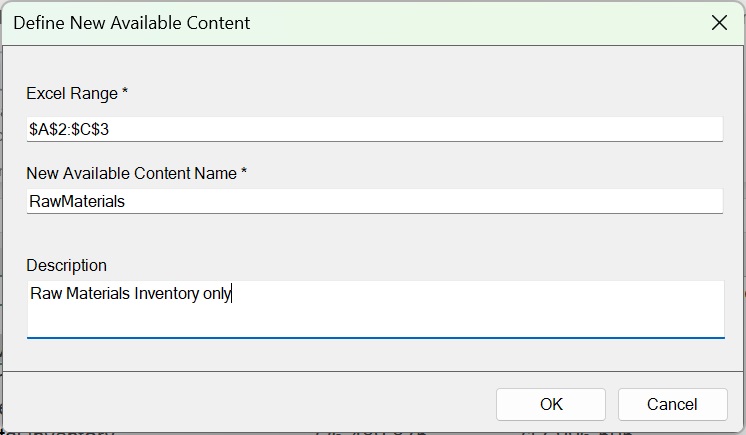
Task: Click the asterisk after New Available Content Name
Action: point(243,173)
